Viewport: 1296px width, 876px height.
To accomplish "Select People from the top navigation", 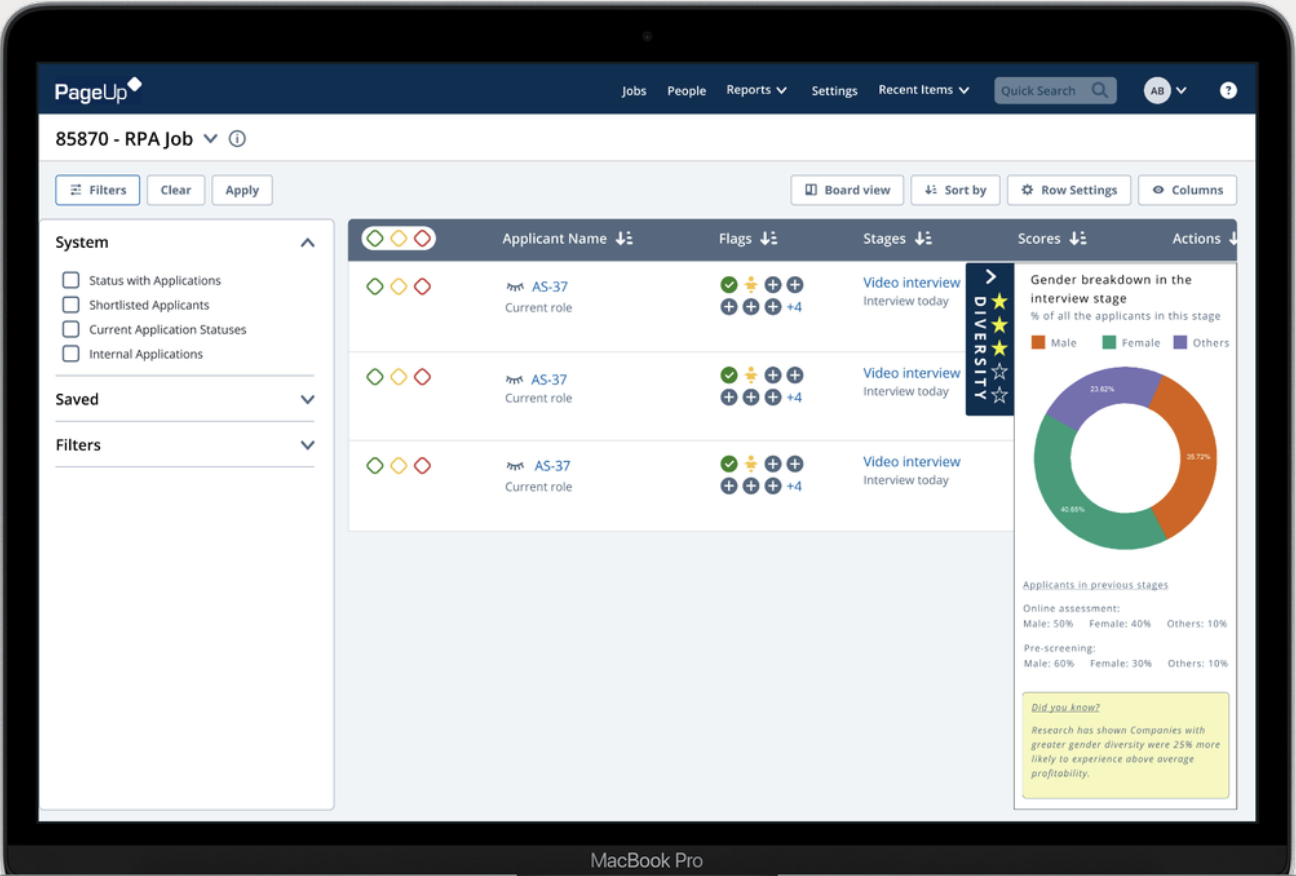I will pos(686,90).
